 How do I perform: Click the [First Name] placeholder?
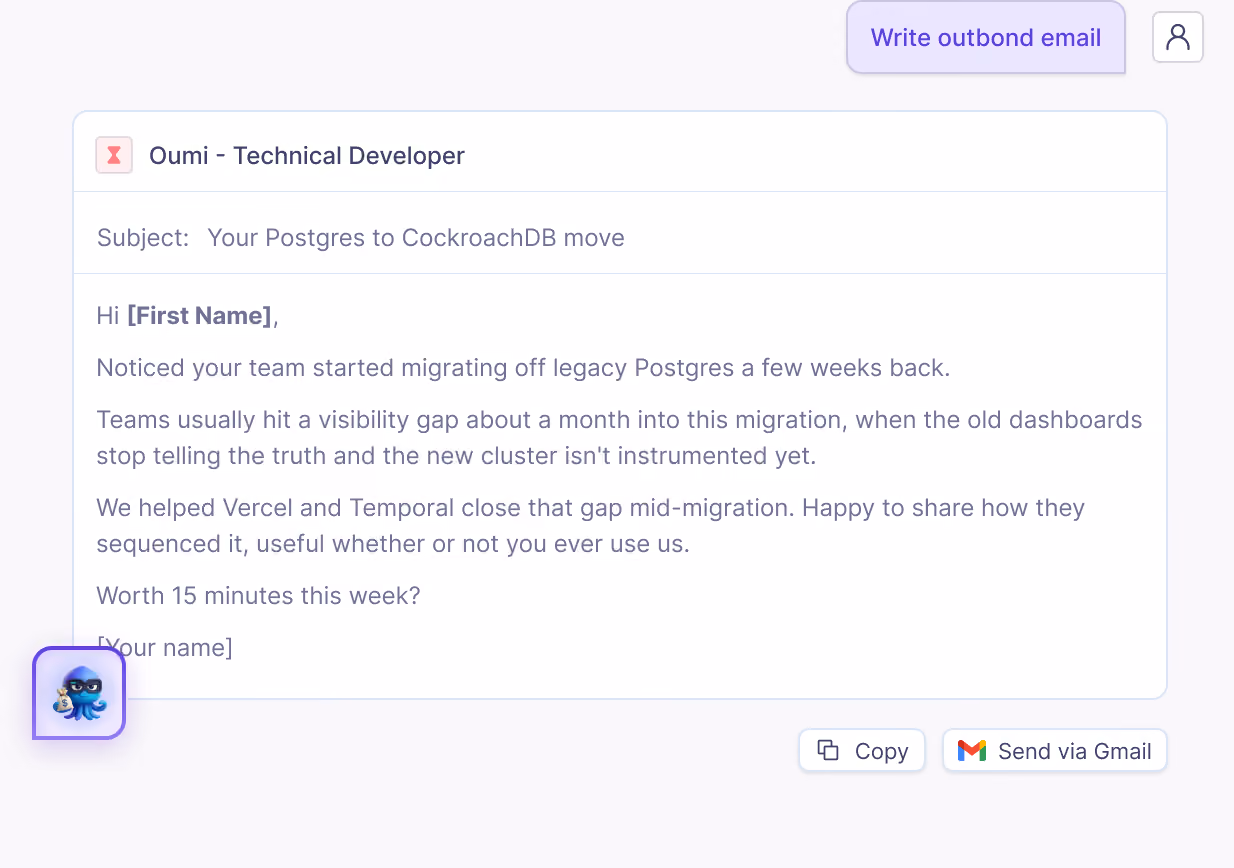click(x=199, y=316)
